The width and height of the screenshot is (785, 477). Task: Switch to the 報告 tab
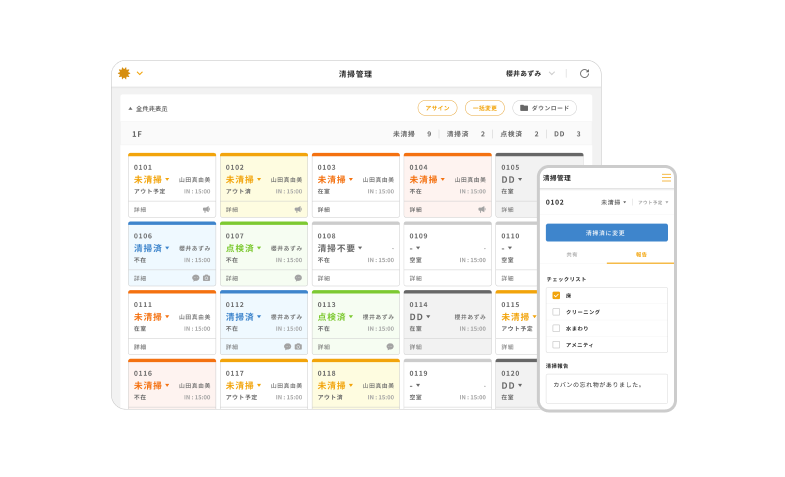pyautogui.click(x=641, y=255)
